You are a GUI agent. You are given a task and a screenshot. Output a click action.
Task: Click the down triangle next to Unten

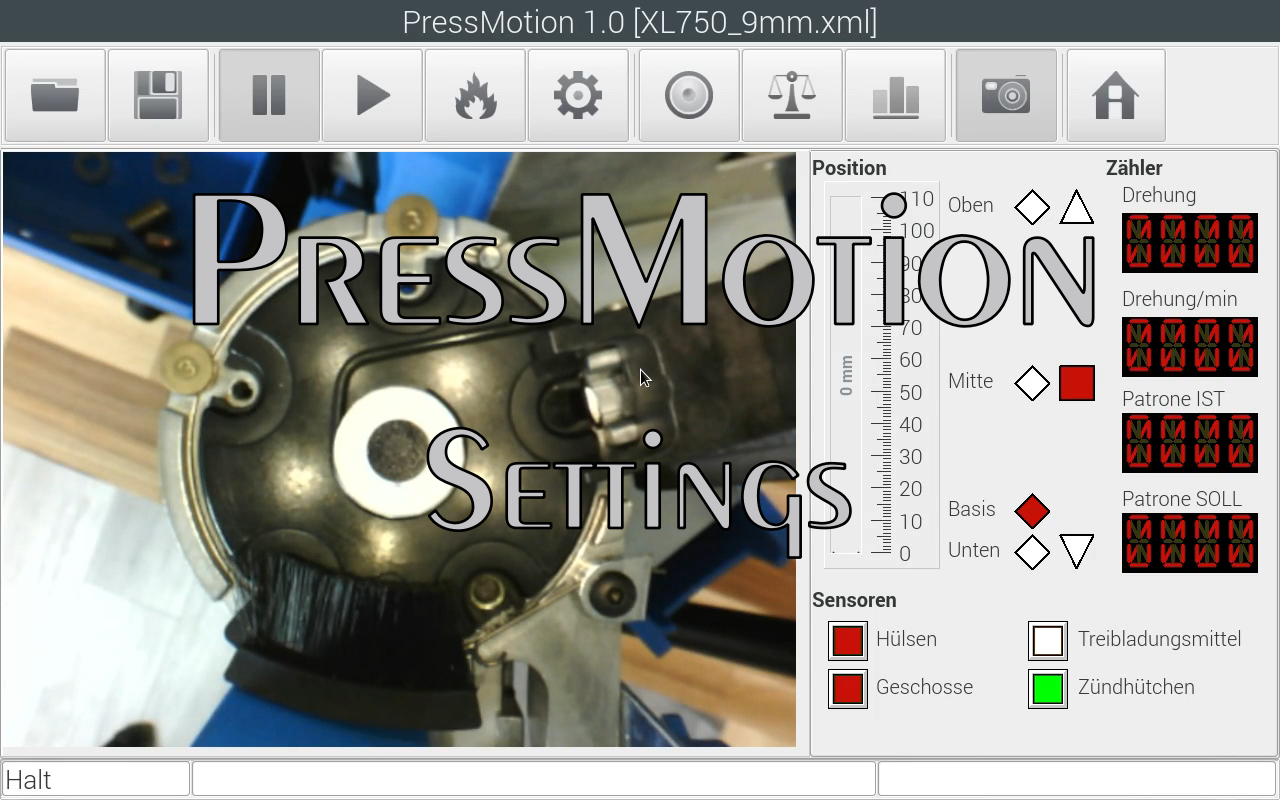pos(1076,551)
